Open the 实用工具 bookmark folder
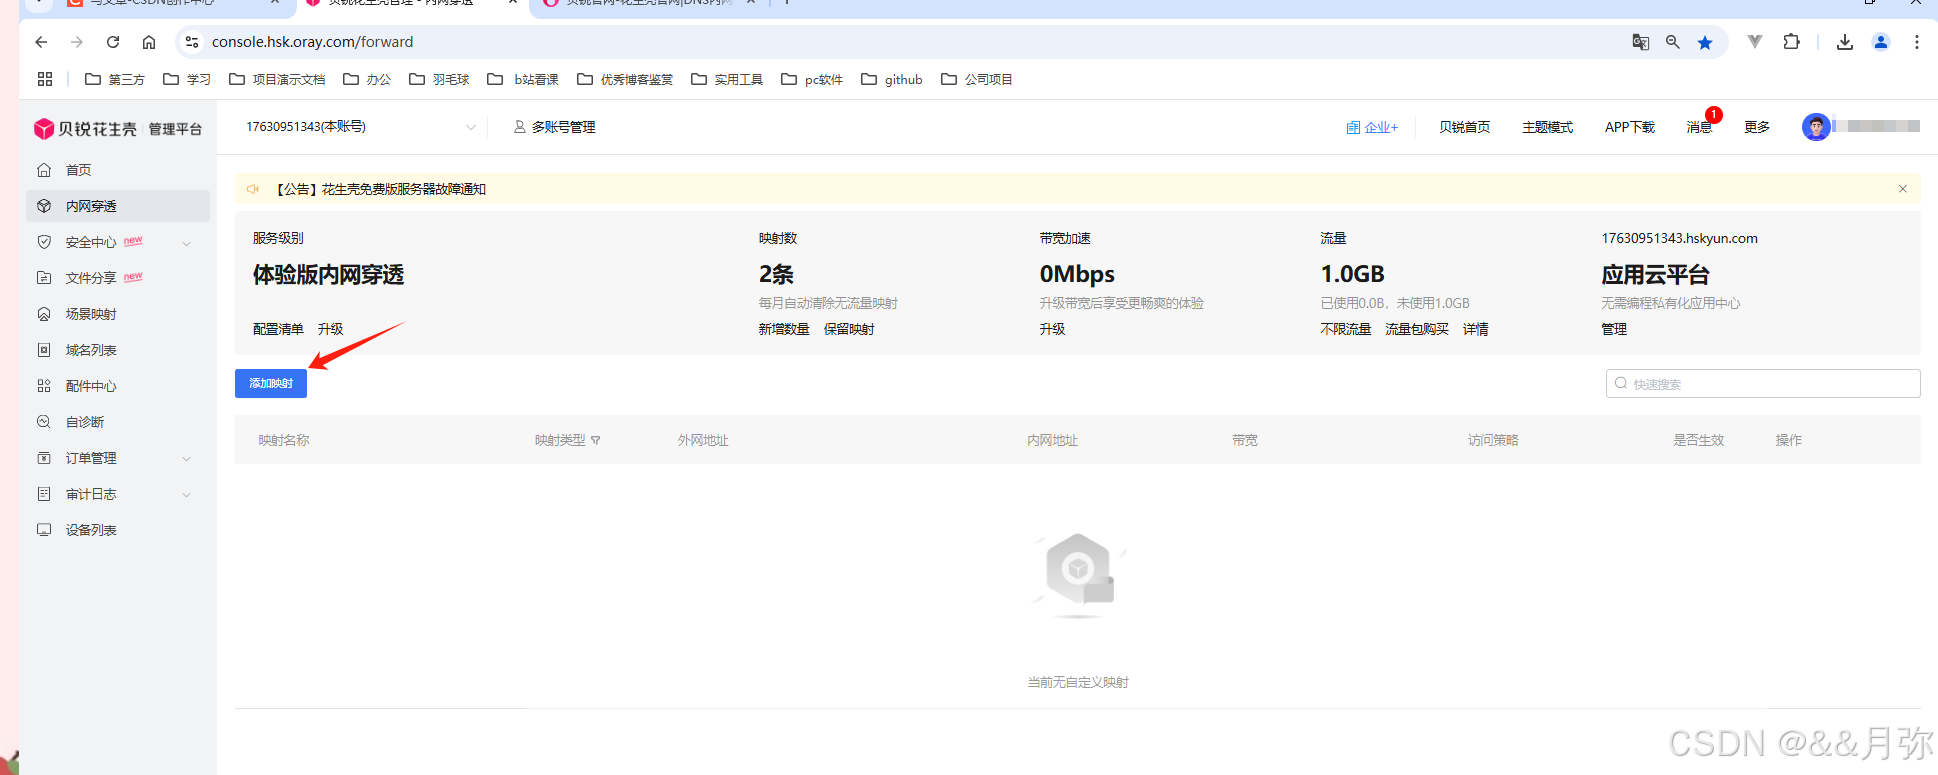Image resolution: width=1938 pixels, height=775 pixels. 727,79
